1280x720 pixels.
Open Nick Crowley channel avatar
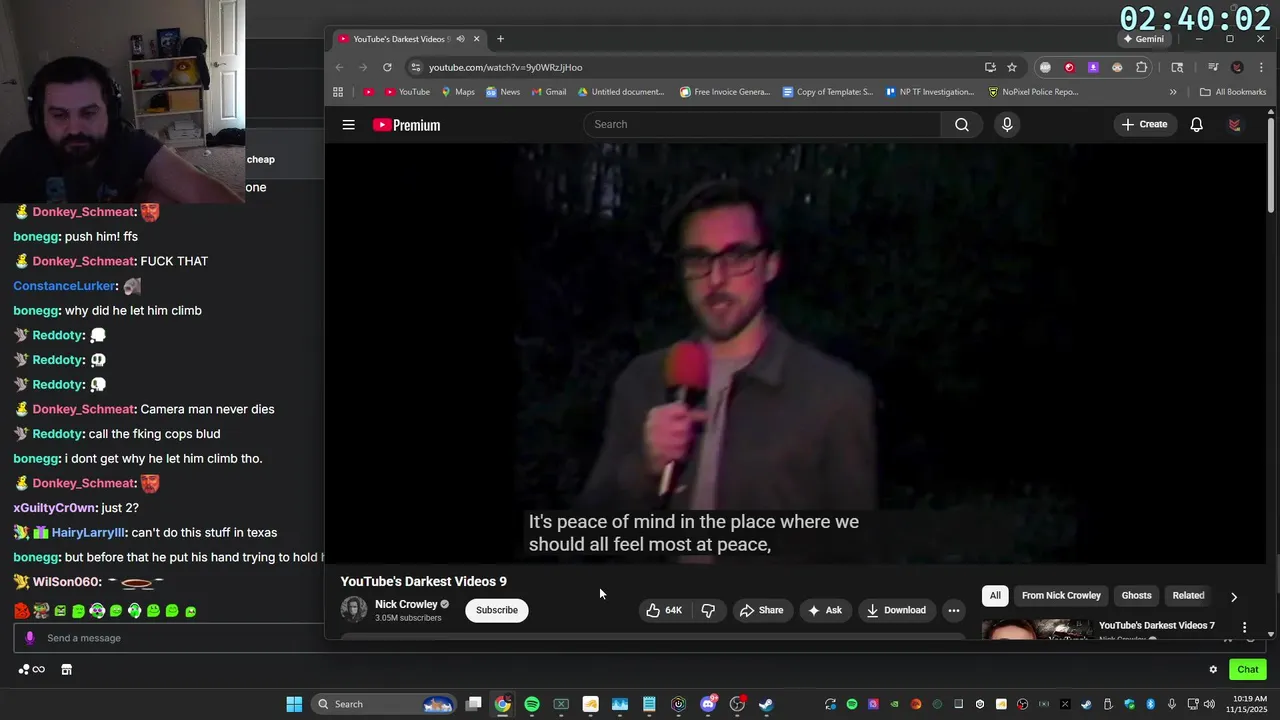354,610
